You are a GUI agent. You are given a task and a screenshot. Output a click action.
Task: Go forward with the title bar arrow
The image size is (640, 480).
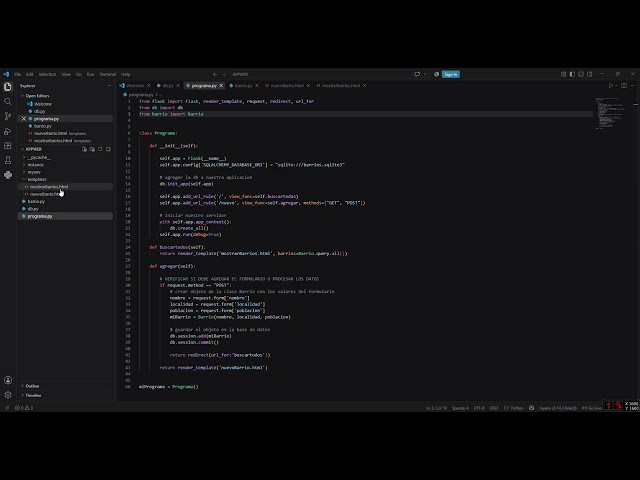click(x=224, y=74)
